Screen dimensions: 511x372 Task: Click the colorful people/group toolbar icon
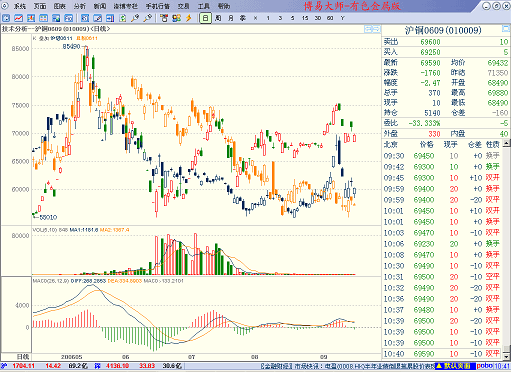tap(176, 18)
